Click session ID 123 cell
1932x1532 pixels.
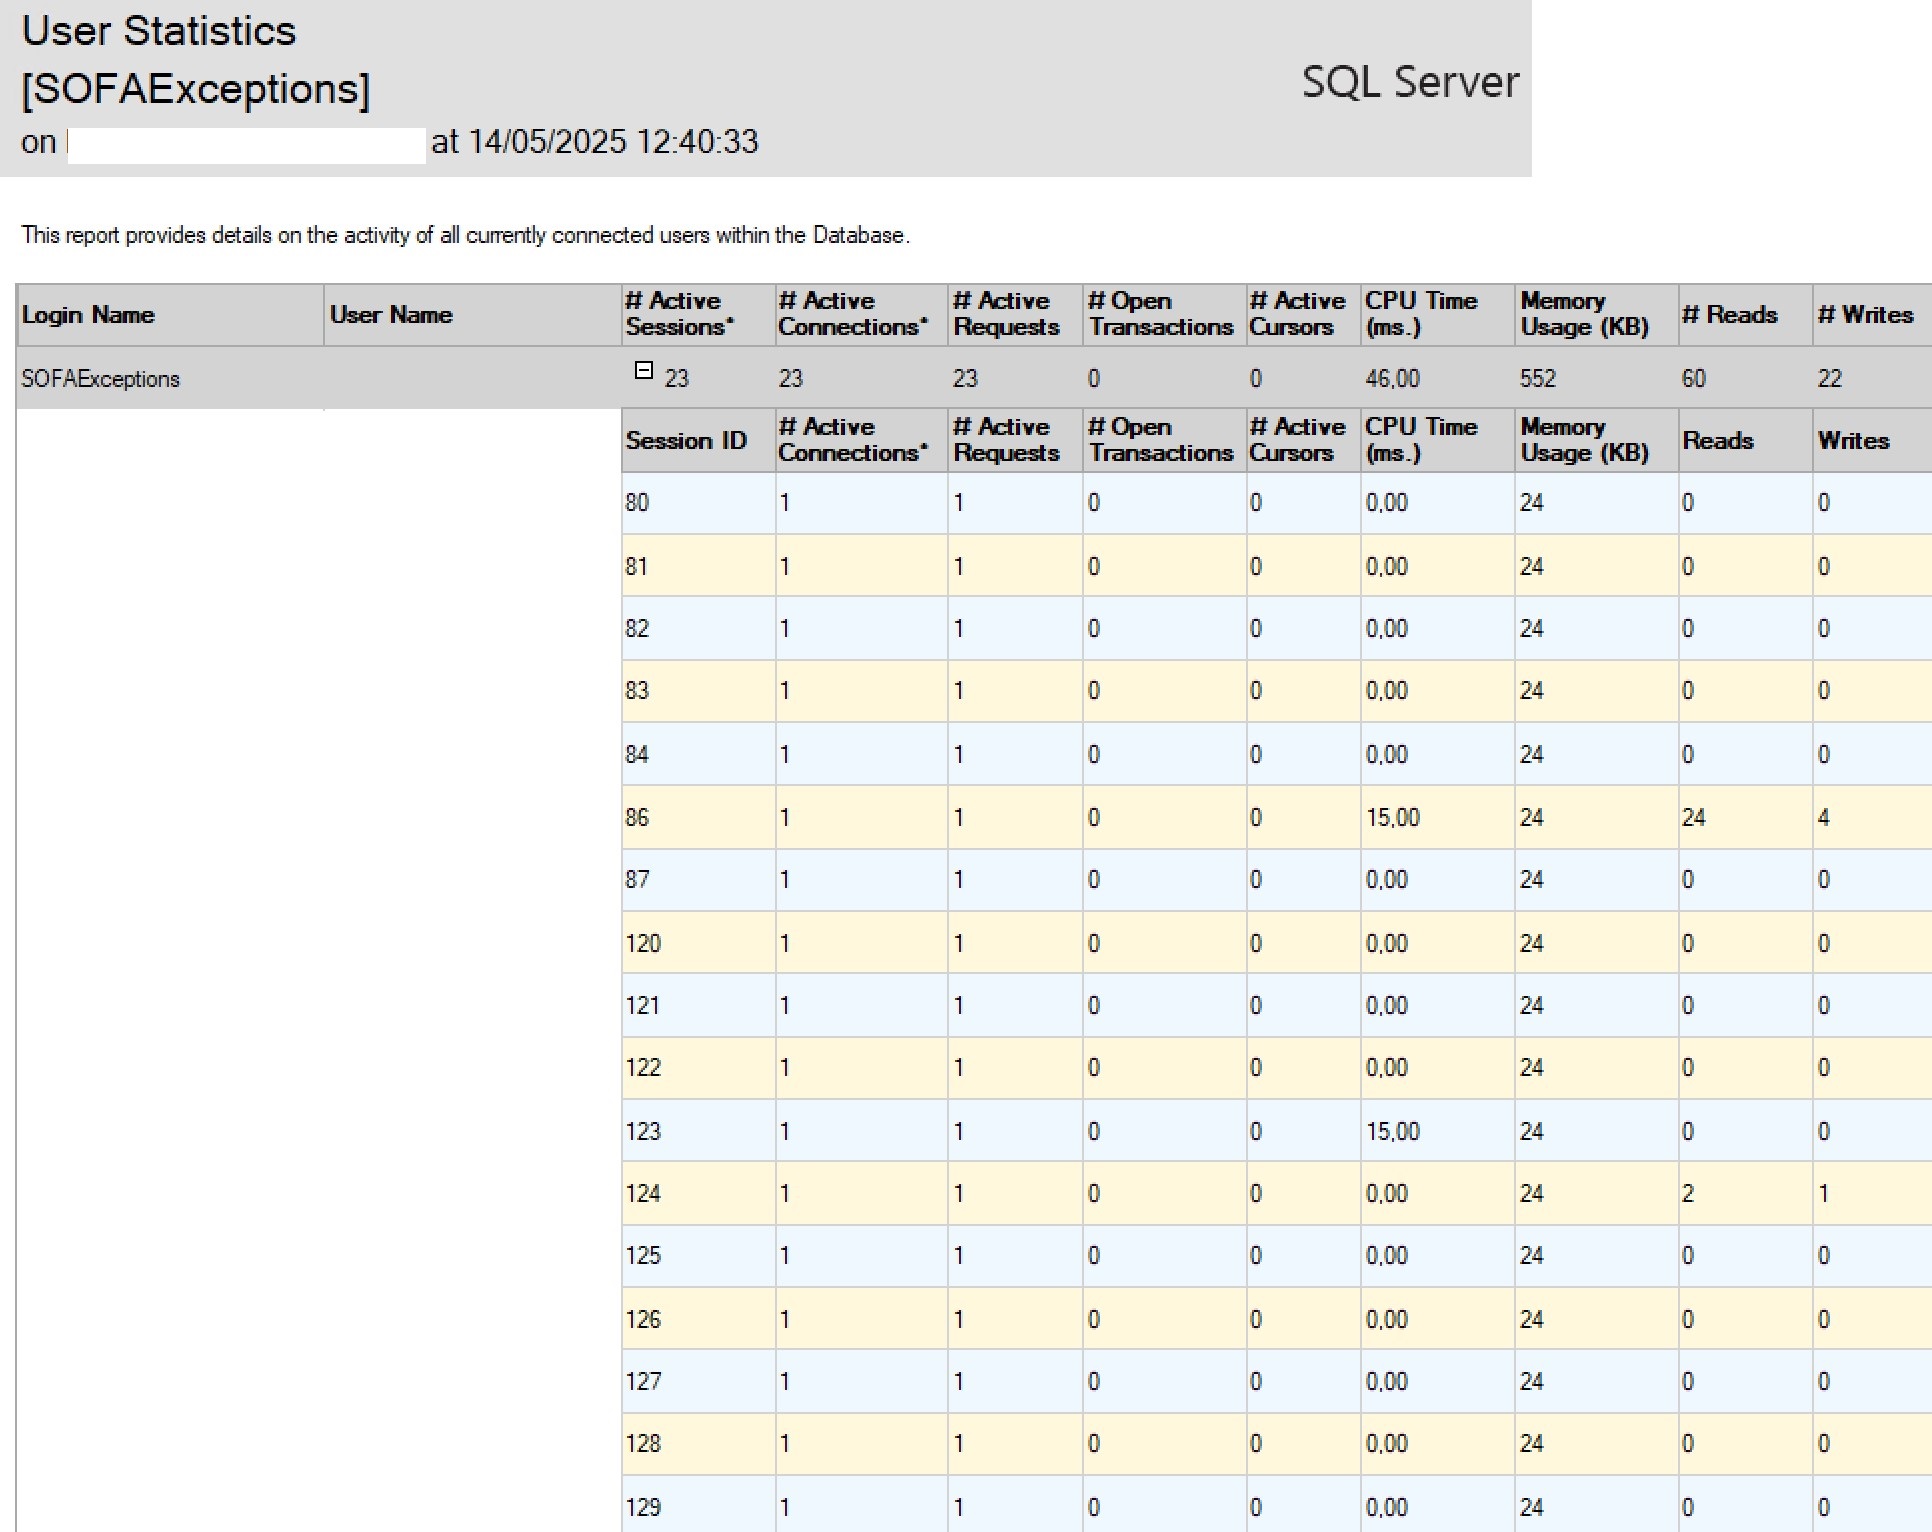[x=643, y=1131]
